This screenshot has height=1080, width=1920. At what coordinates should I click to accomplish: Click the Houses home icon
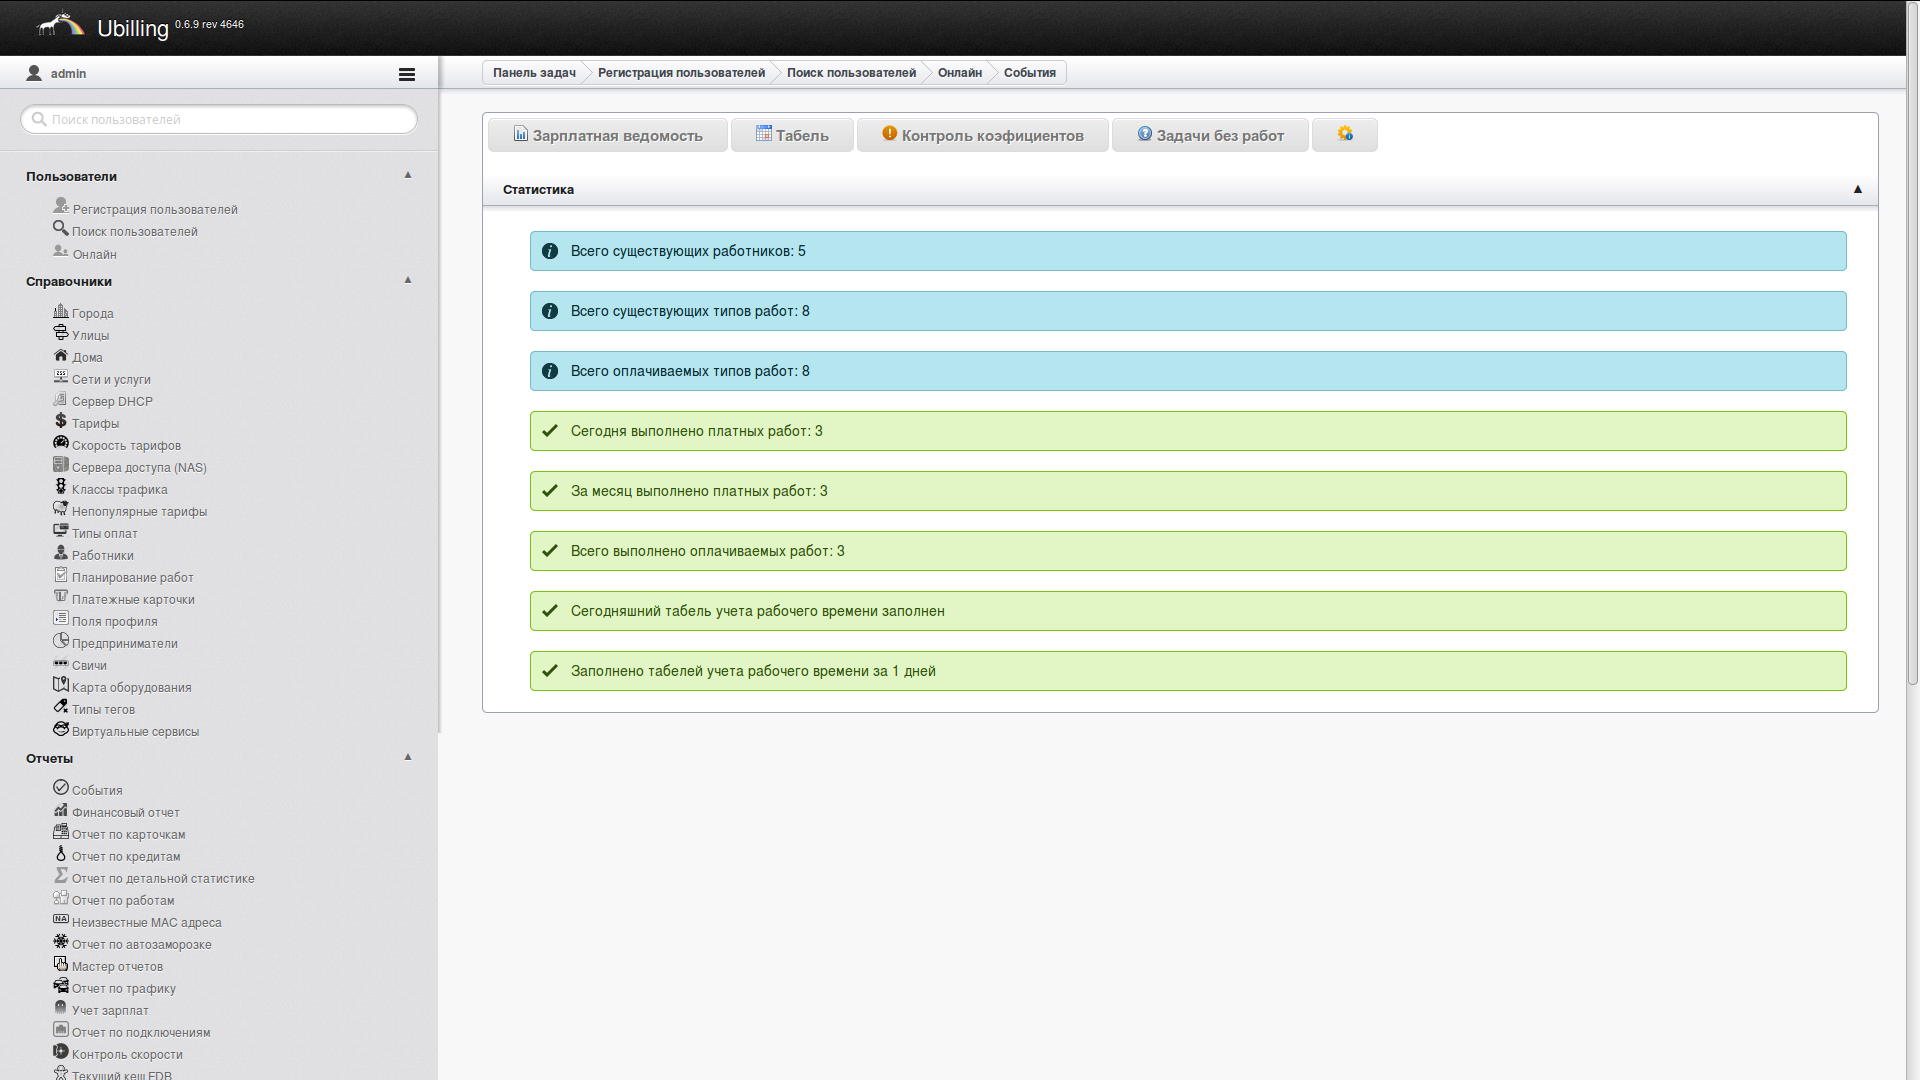tap(61, 356)
